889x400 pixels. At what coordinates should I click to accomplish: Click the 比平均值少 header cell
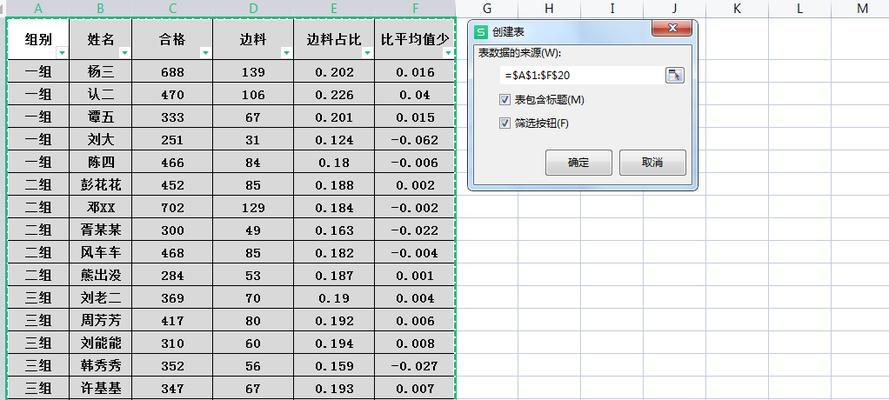click(415, 39)
